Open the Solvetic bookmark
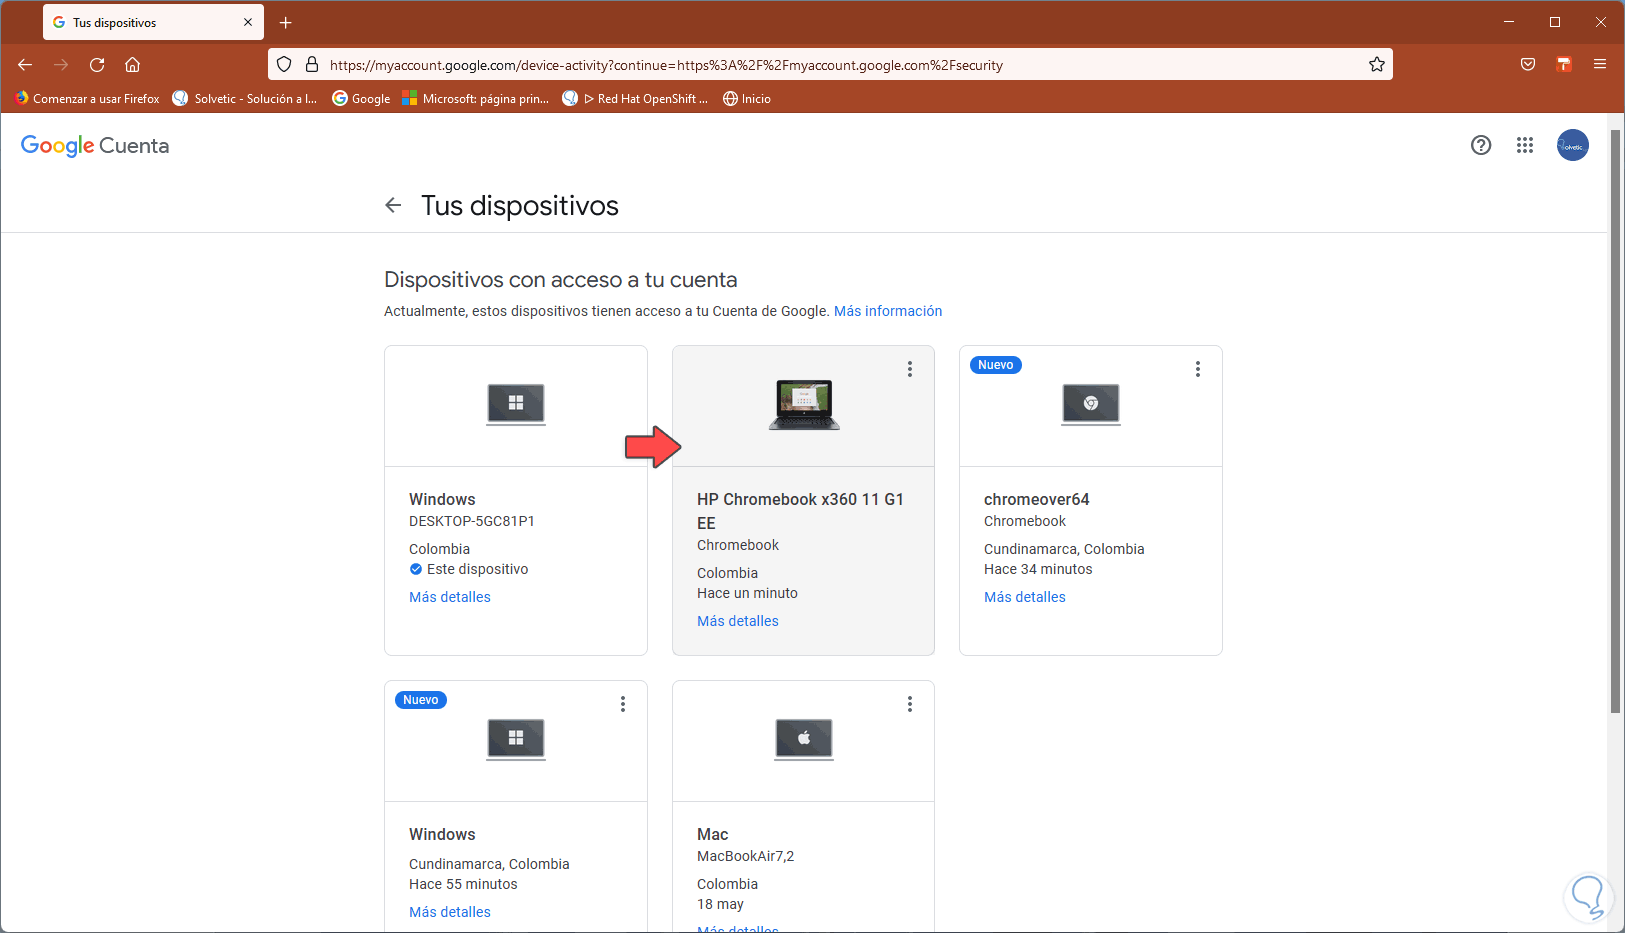 point(245,99)
